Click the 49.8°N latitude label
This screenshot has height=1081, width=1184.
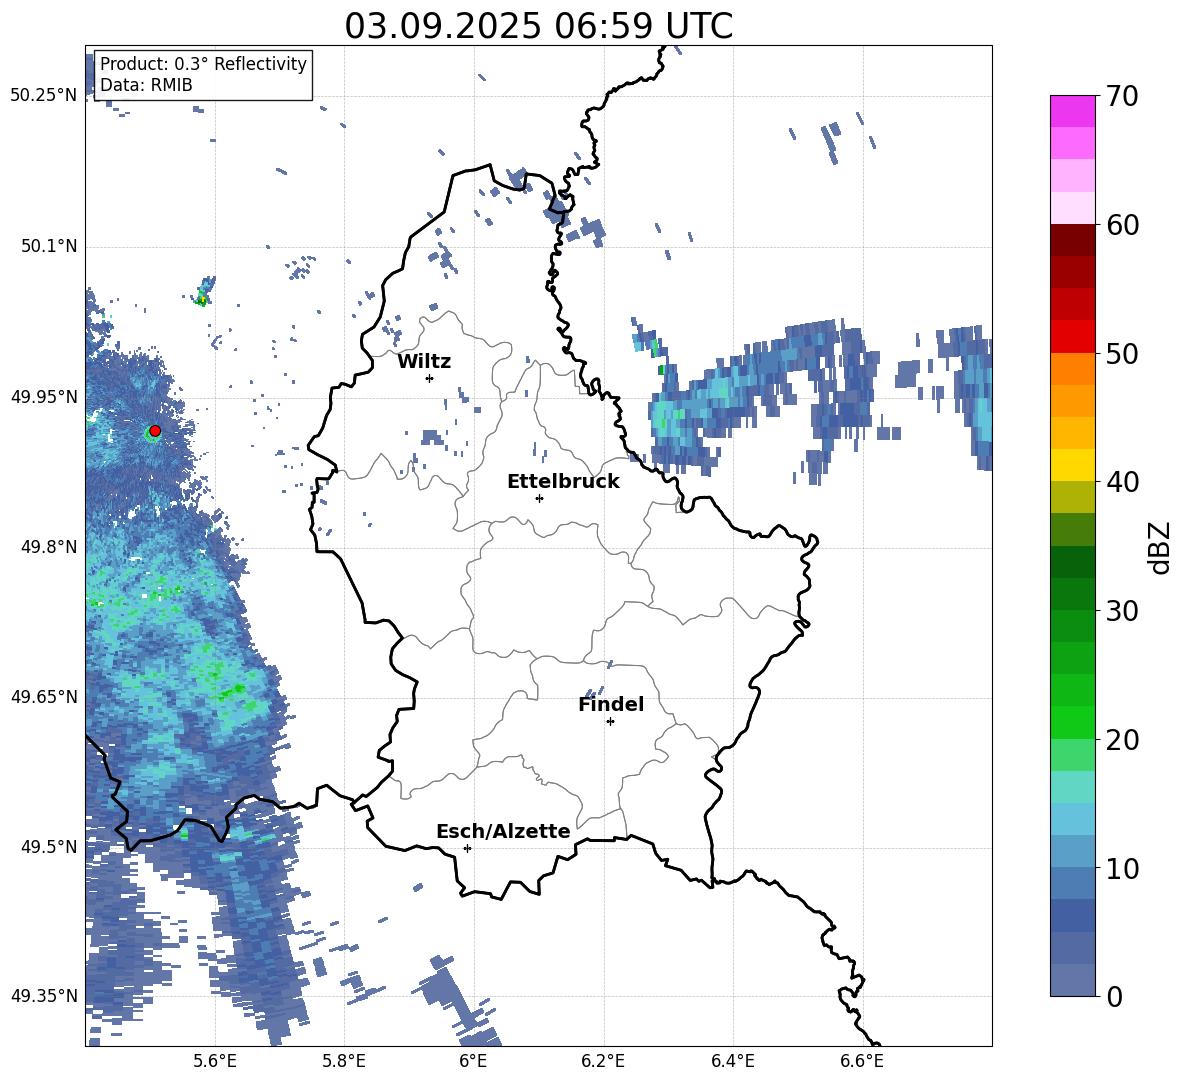49,547
